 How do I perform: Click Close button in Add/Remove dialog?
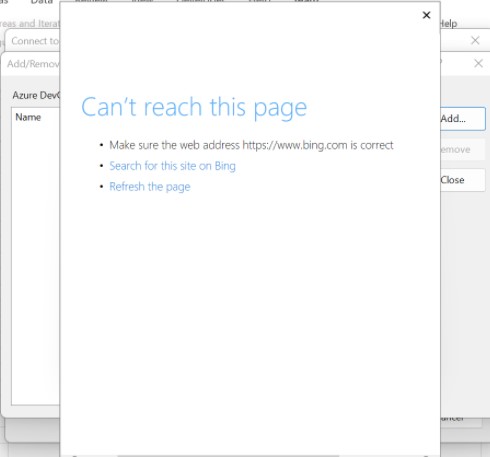pos(463,180)
